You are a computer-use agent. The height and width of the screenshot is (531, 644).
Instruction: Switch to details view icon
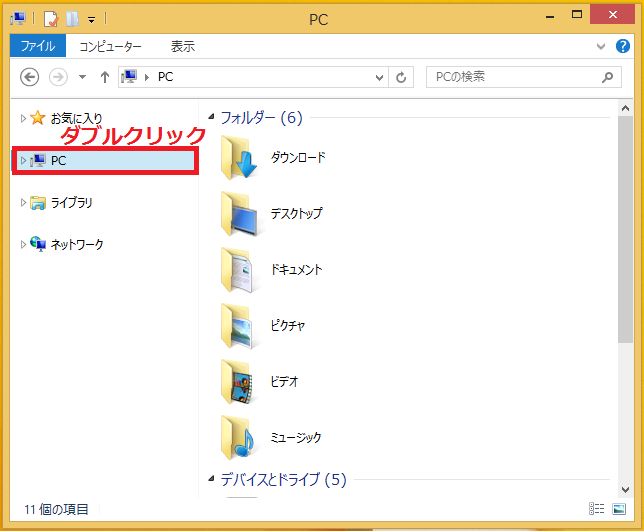click(596, 509)
